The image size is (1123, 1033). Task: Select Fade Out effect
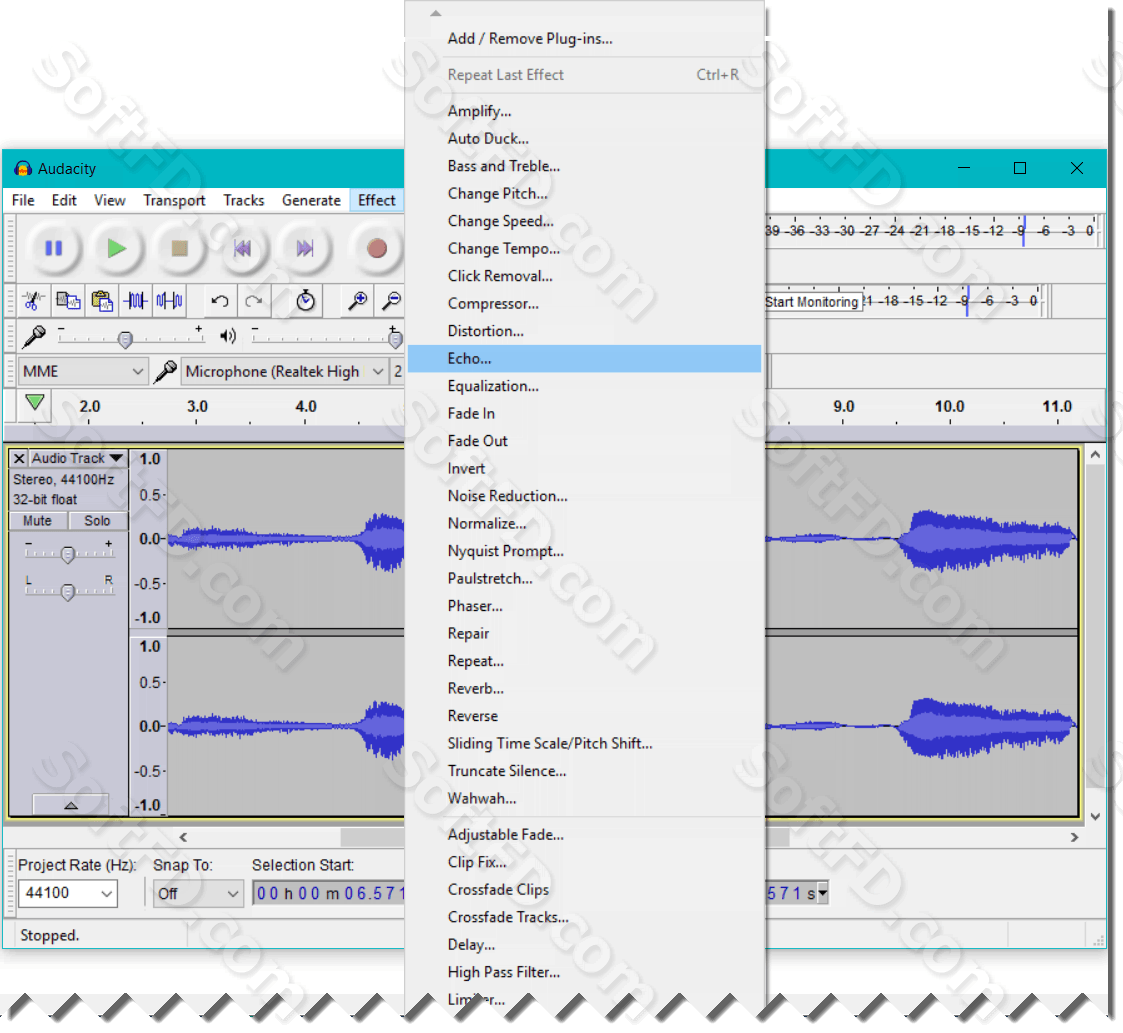[x=584, y=441]
